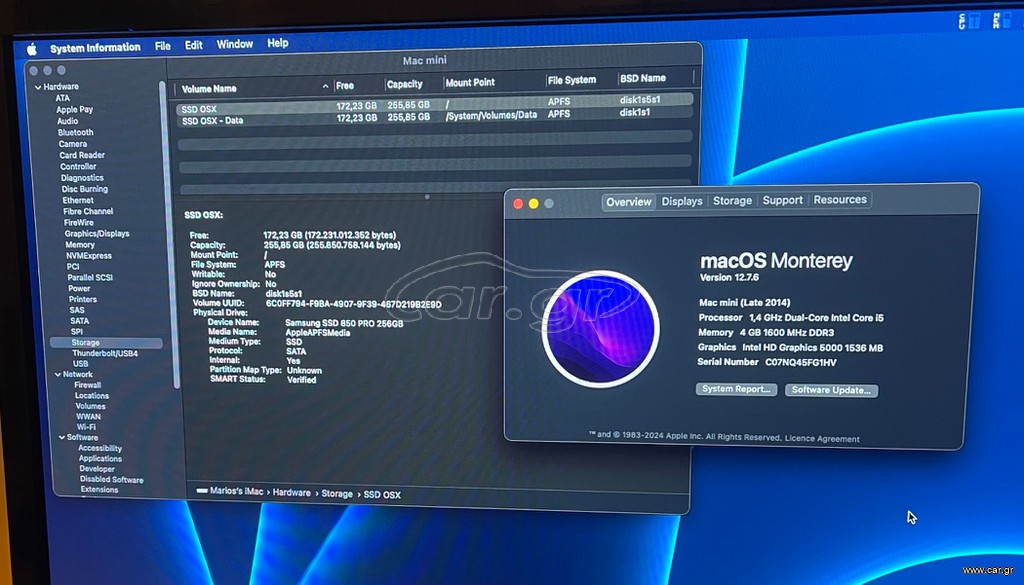Select Fibre Channel in the sidebar
The image size is (1024, 585).
(x=88, y=212)
